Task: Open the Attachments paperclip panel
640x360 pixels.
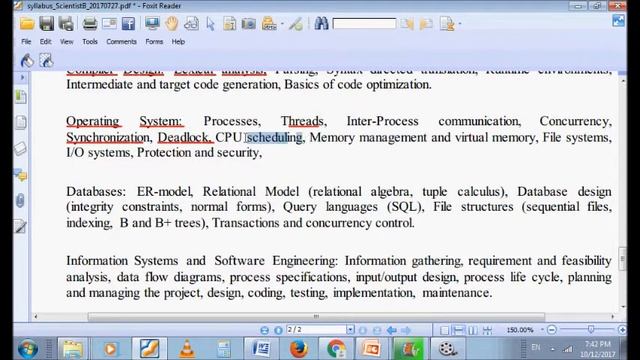Action: [x=20, y=200]
